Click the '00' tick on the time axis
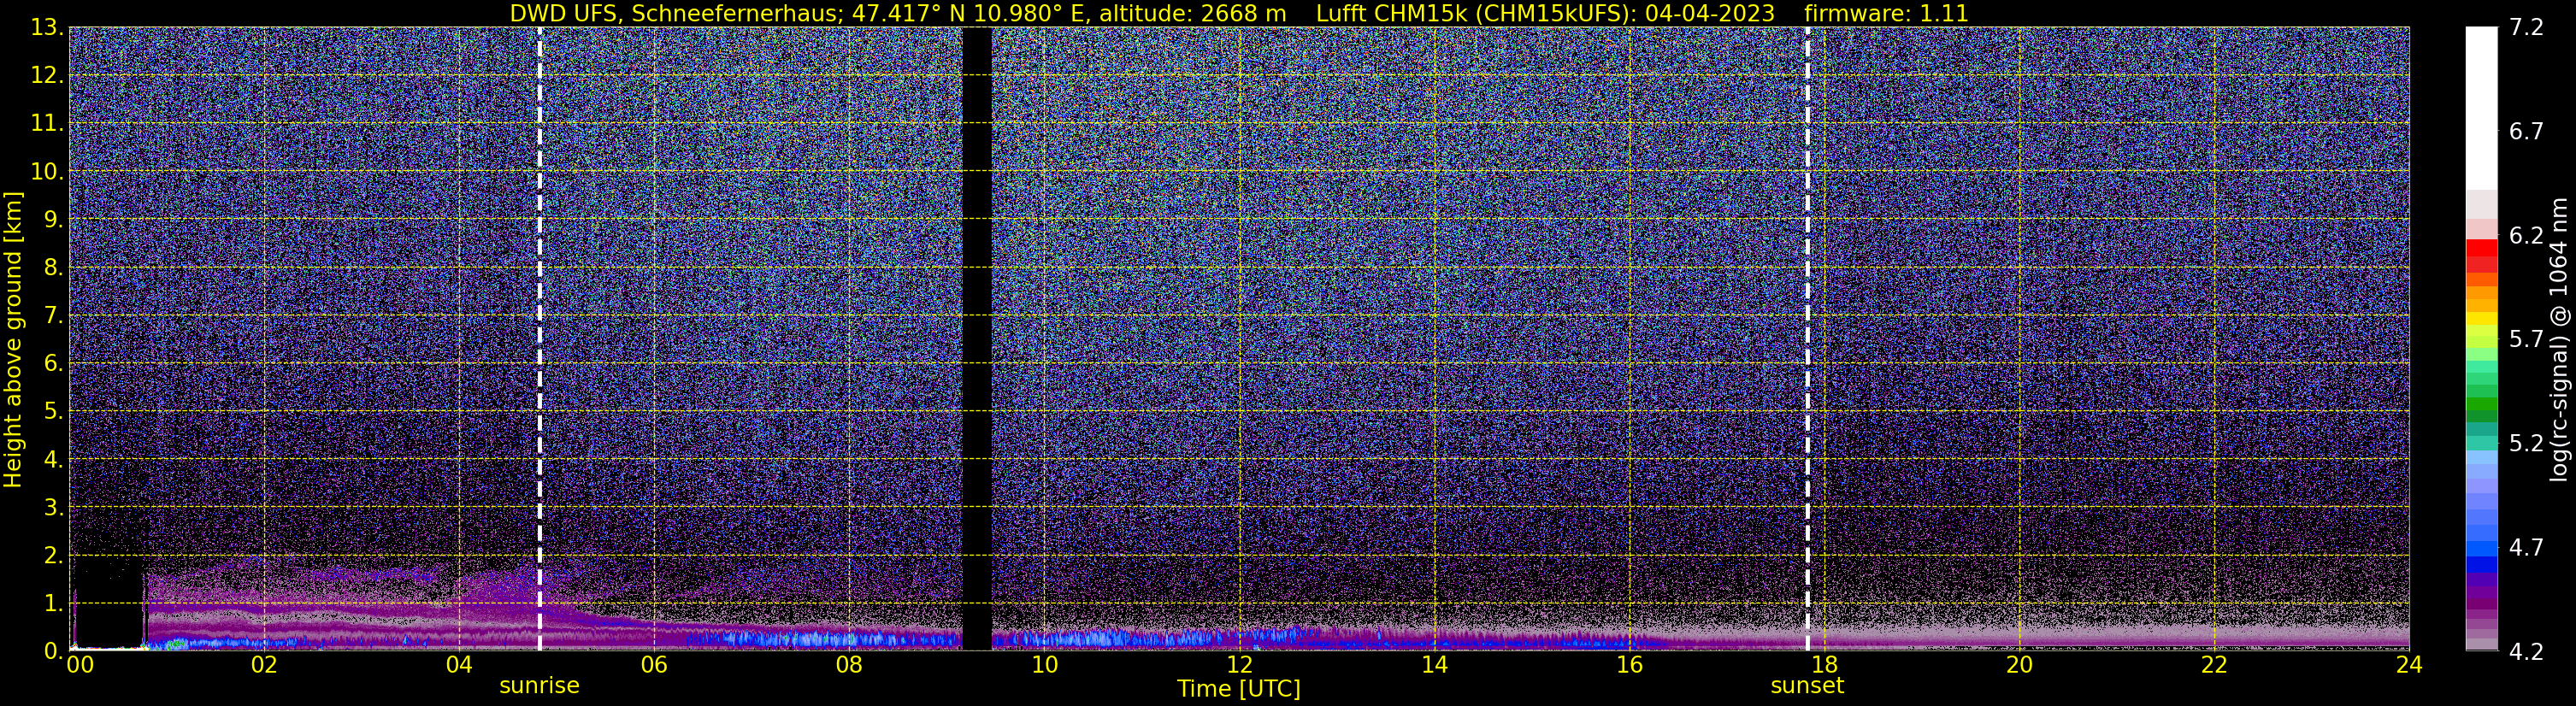 (80, 665)
